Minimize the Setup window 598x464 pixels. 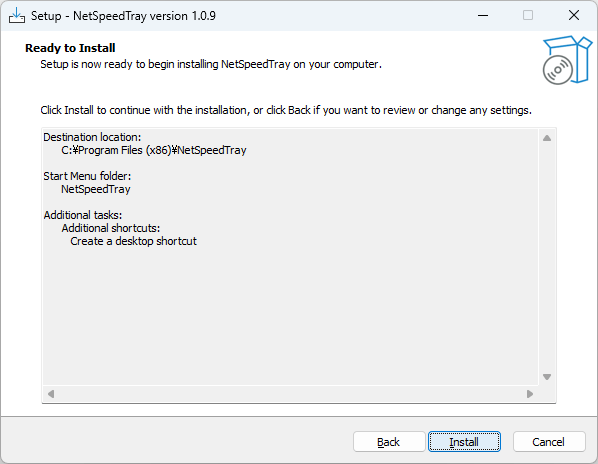click(x=483, y=16)
